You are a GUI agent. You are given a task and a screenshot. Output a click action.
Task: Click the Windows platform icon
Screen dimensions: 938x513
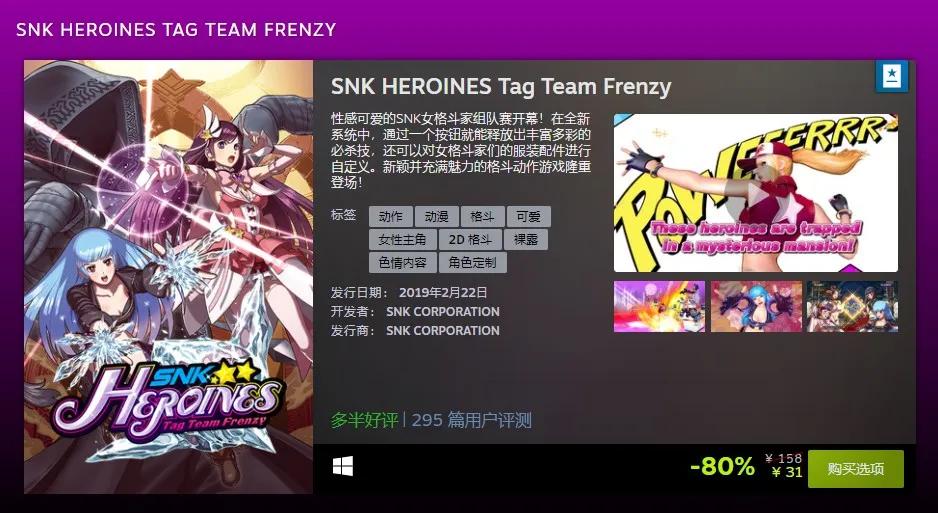pyautogui.click(x=343, y=466)
